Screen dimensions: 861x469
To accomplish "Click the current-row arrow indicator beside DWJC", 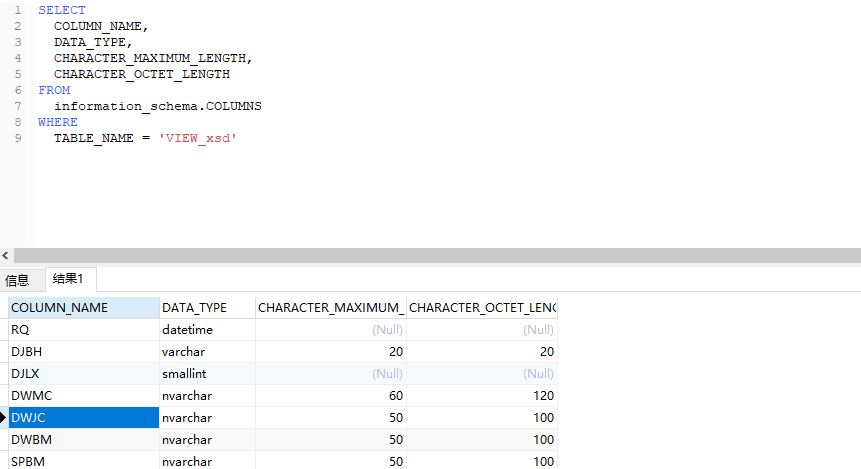I will (3, 417).
